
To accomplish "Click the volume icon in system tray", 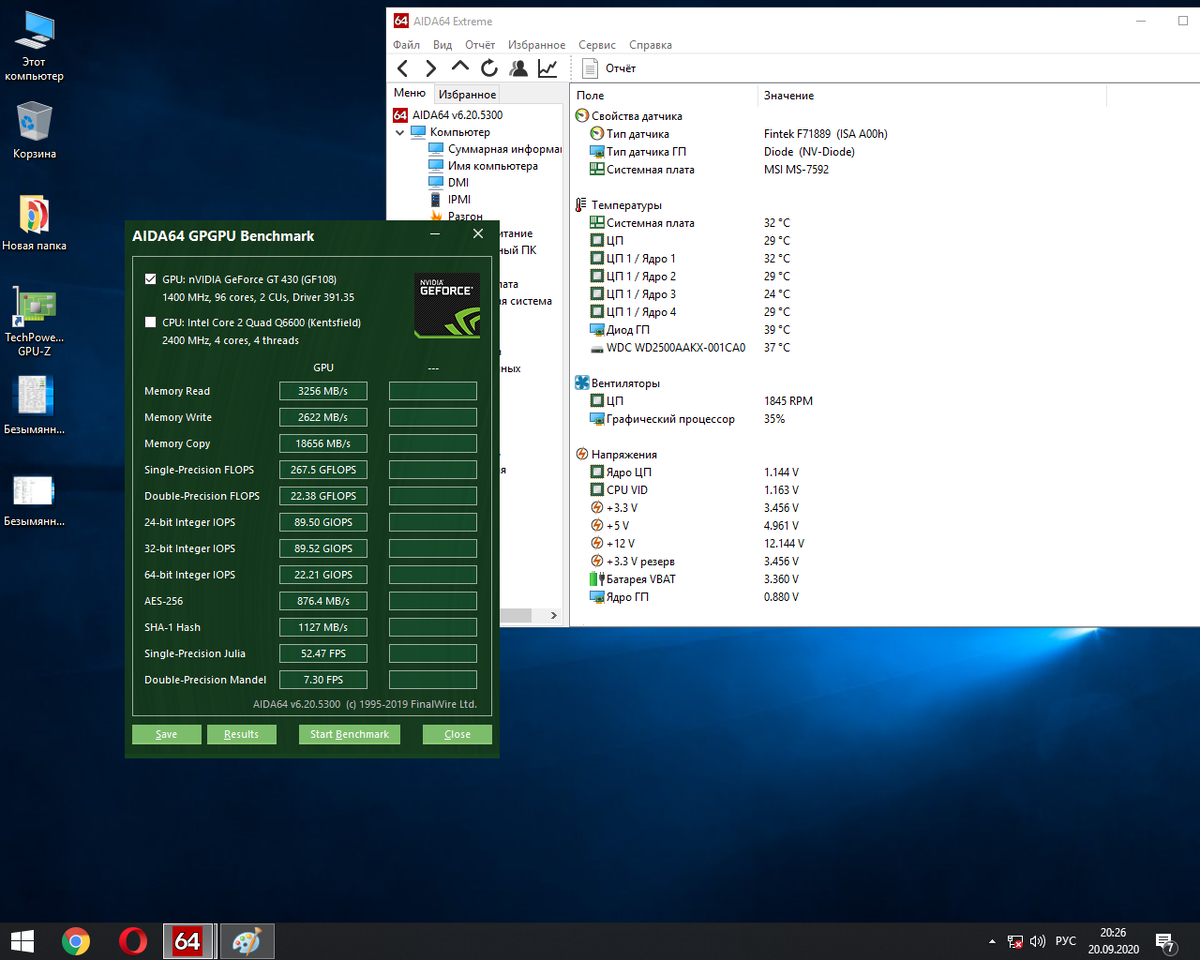I will pyautogui.click(x=1038, y=941).
